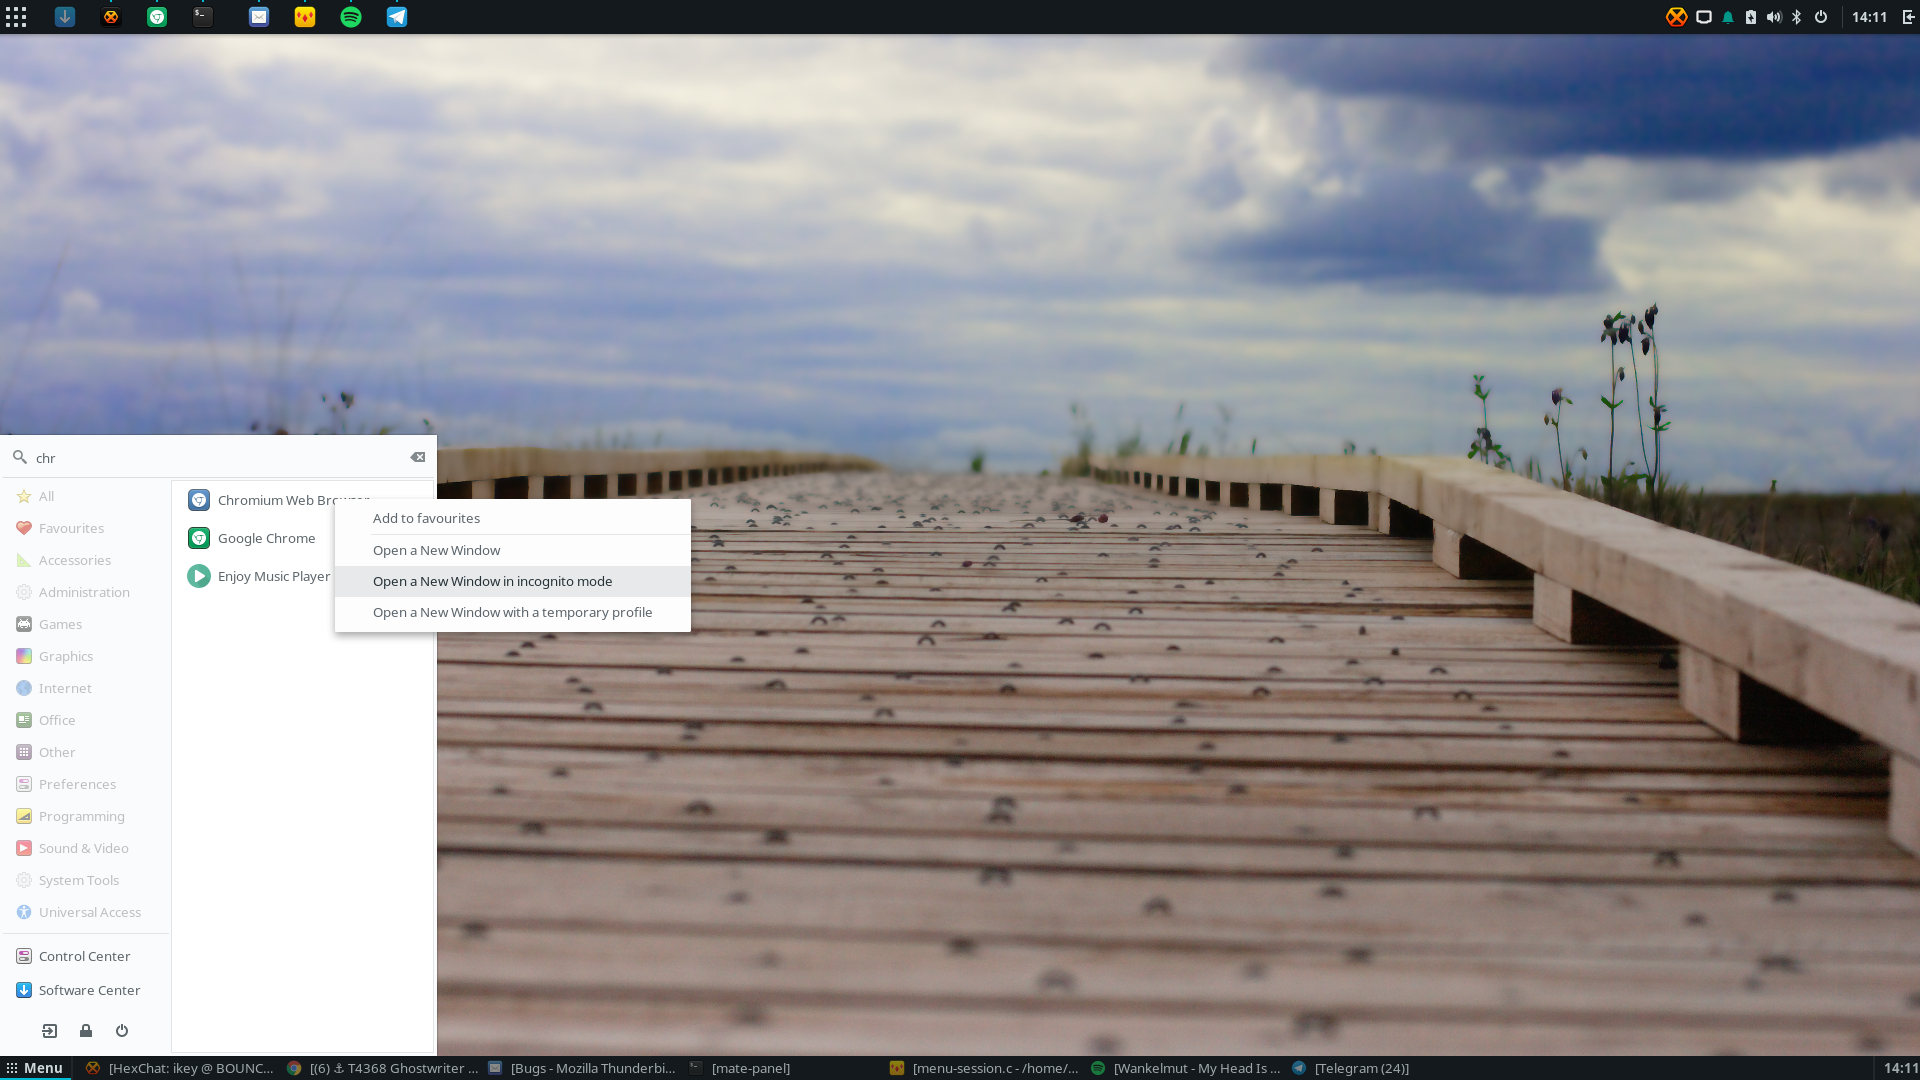Click the lock screen icon in menu
The height and width of the screenshot is (1080, 1920).
point(86,1031)
